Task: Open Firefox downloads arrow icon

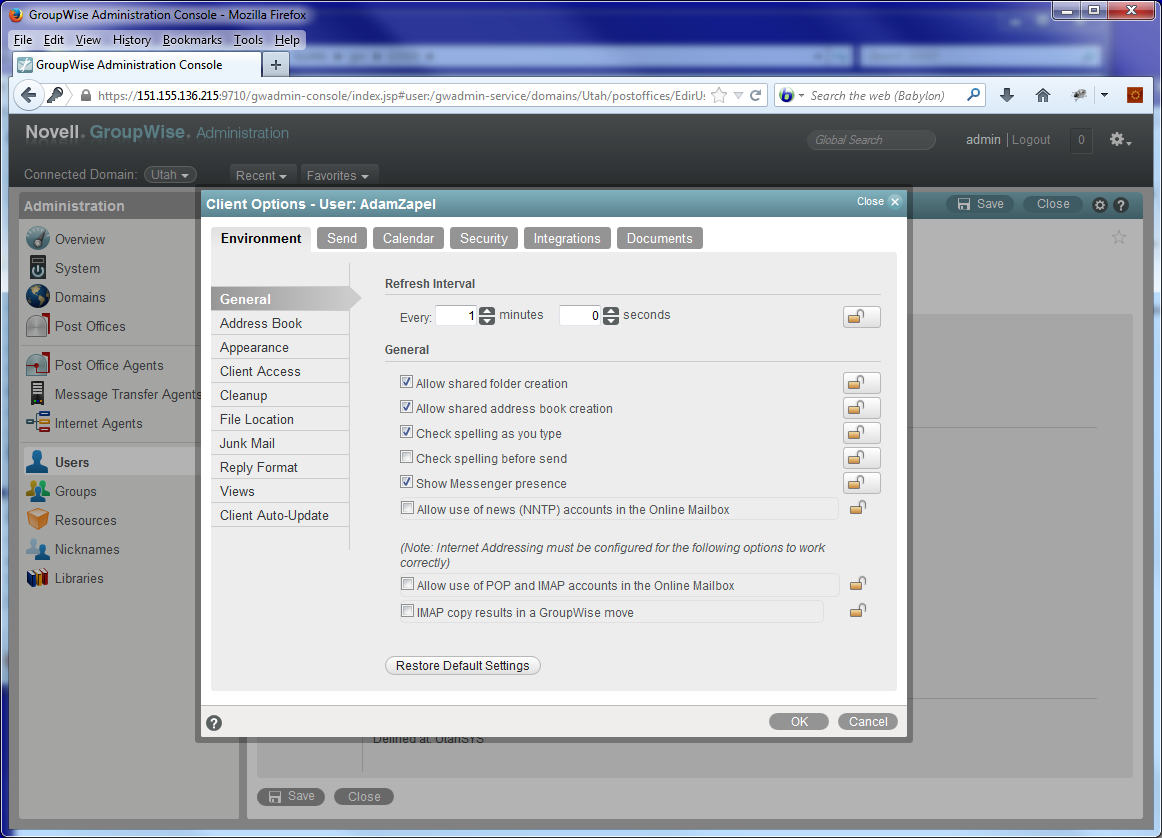Action: (x=1006, y=95)
